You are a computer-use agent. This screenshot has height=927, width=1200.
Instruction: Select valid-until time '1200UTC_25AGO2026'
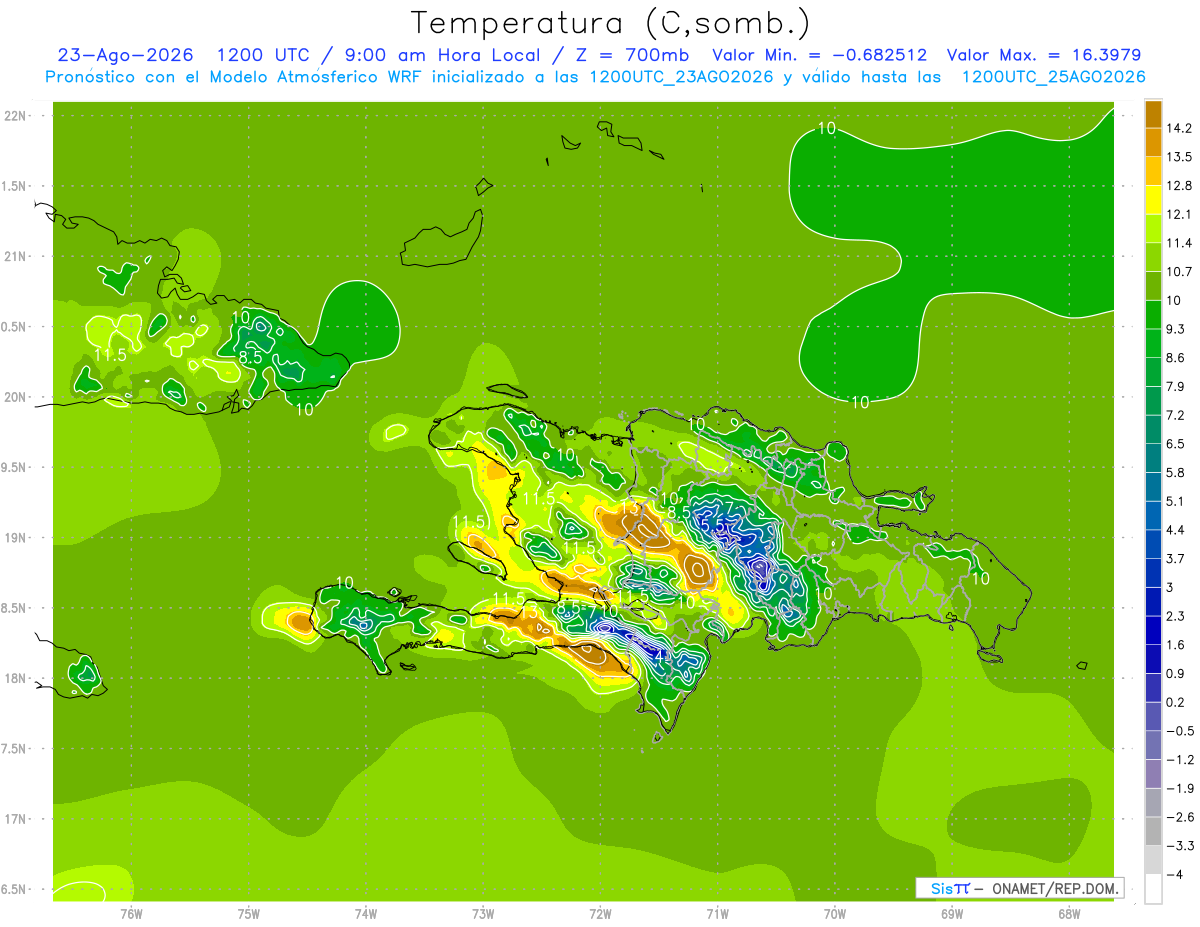(x=1053, y=77)
